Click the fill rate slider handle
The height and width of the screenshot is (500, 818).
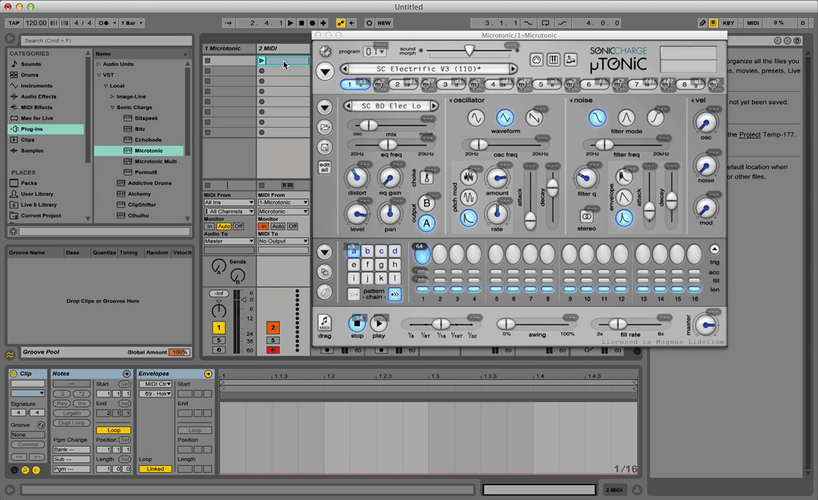[617, 324]
